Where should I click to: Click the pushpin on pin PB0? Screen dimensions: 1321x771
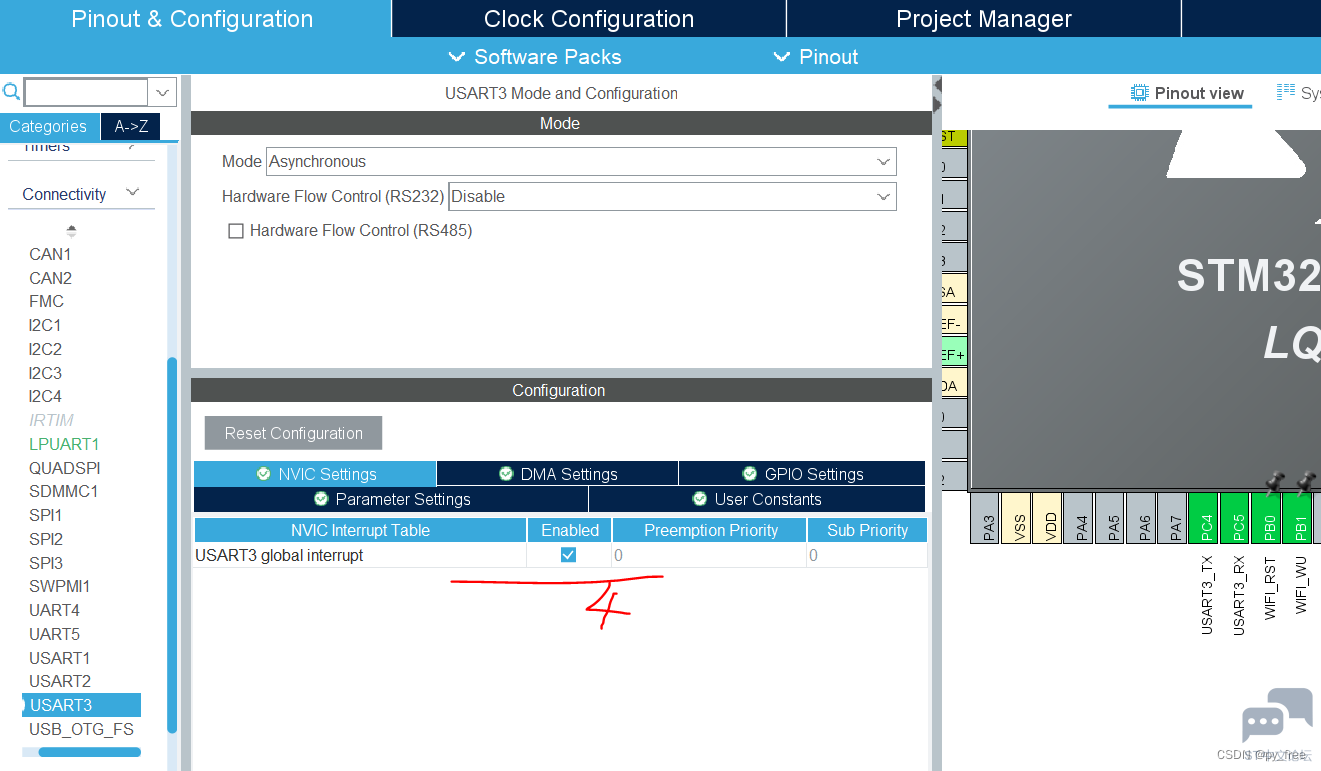click(1273, 482)
